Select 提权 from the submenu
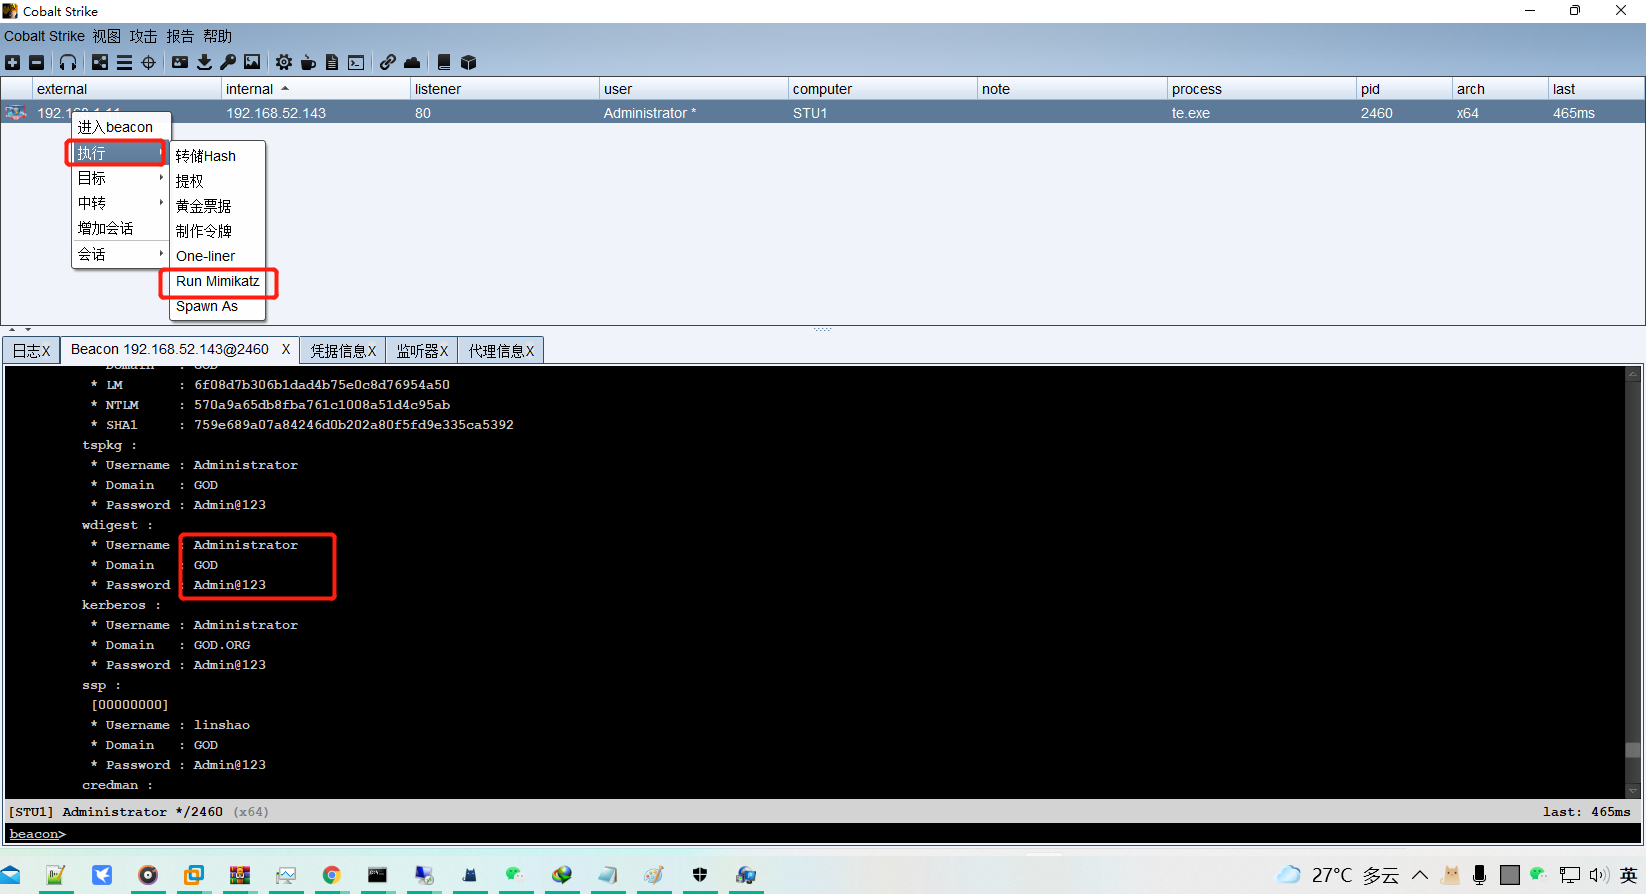 (217, 181)
